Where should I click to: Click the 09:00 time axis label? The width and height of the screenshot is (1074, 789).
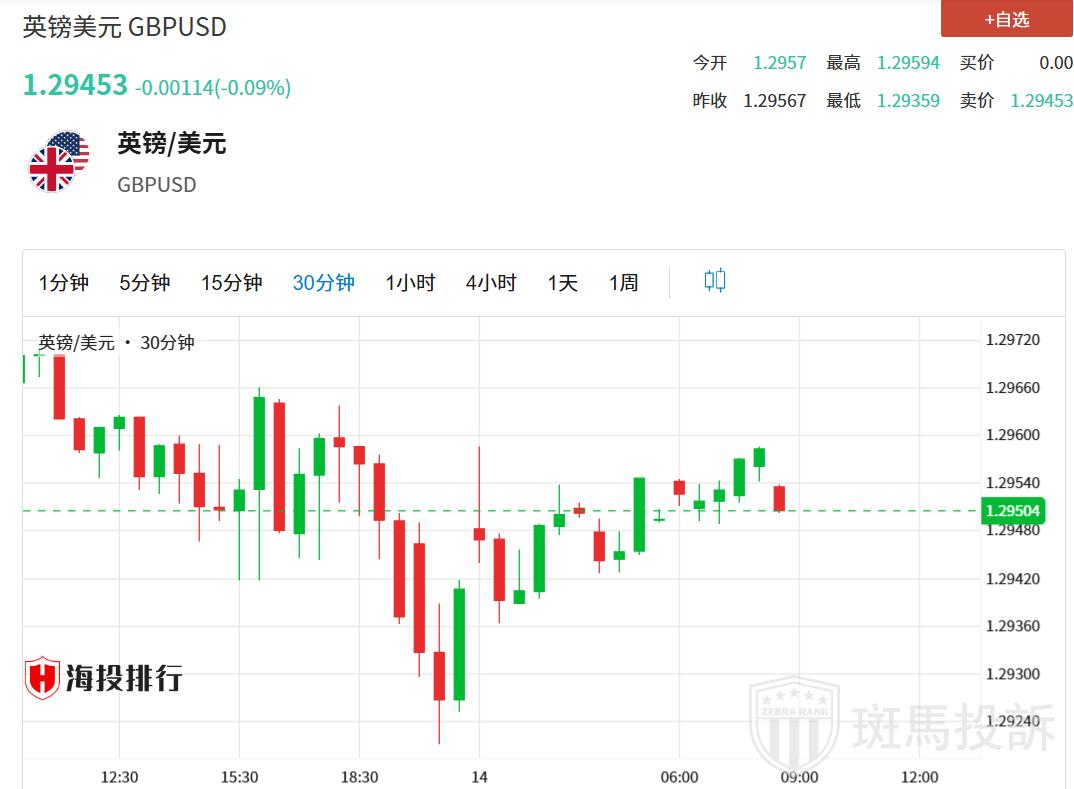[799, 777]
